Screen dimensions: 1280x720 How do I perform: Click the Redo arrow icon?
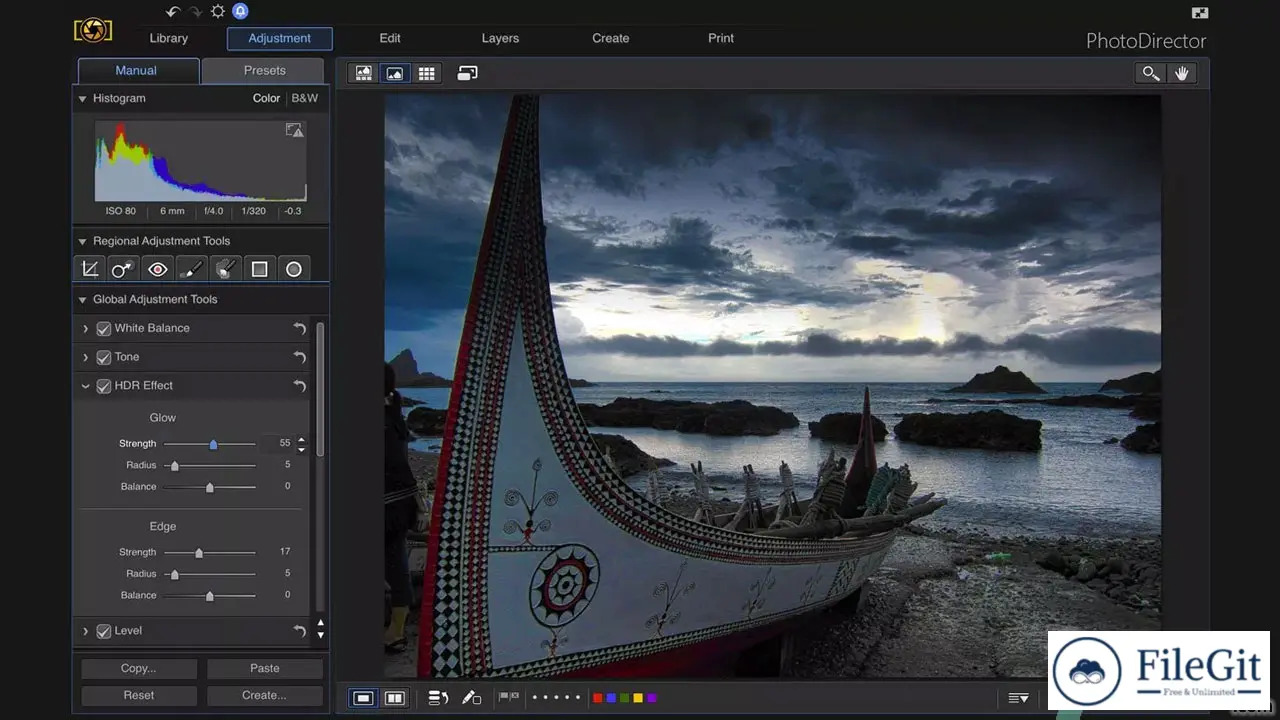[x=195, y=12]
